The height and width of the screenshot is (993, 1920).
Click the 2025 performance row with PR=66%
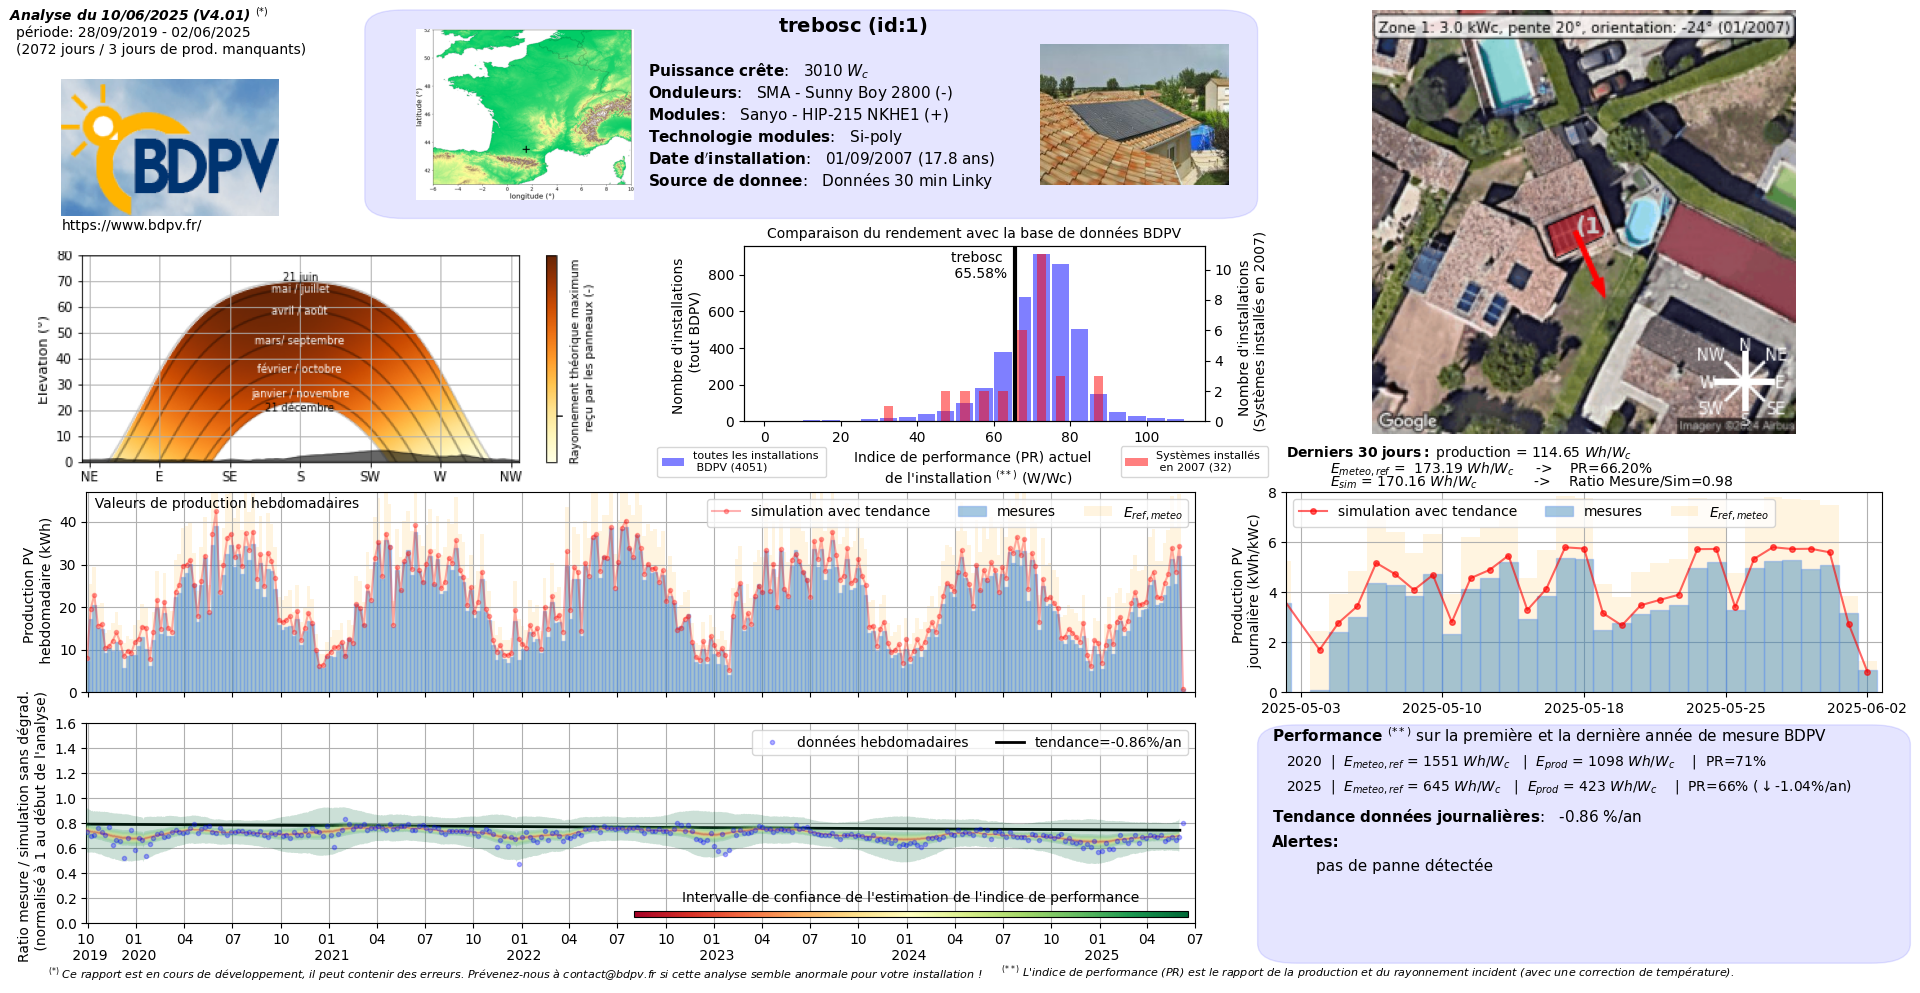pos(1569,787)
